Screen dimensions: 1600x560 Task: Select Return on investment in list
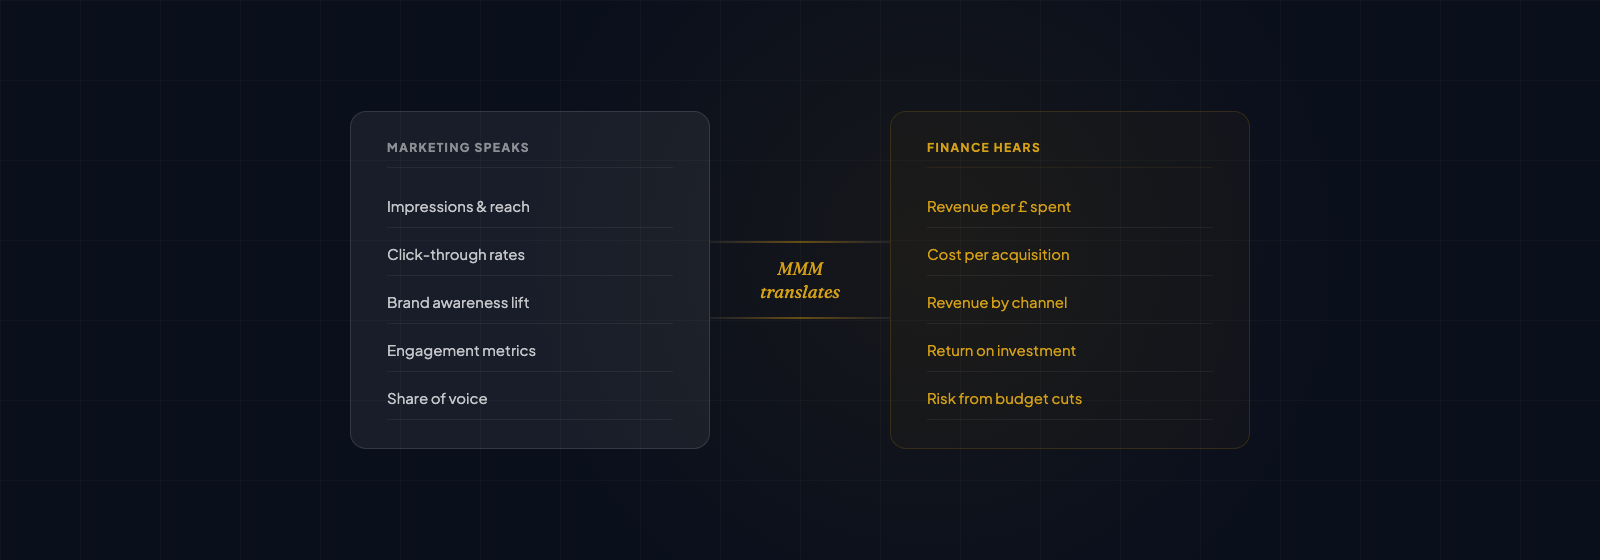click(x=1001, y=351)
